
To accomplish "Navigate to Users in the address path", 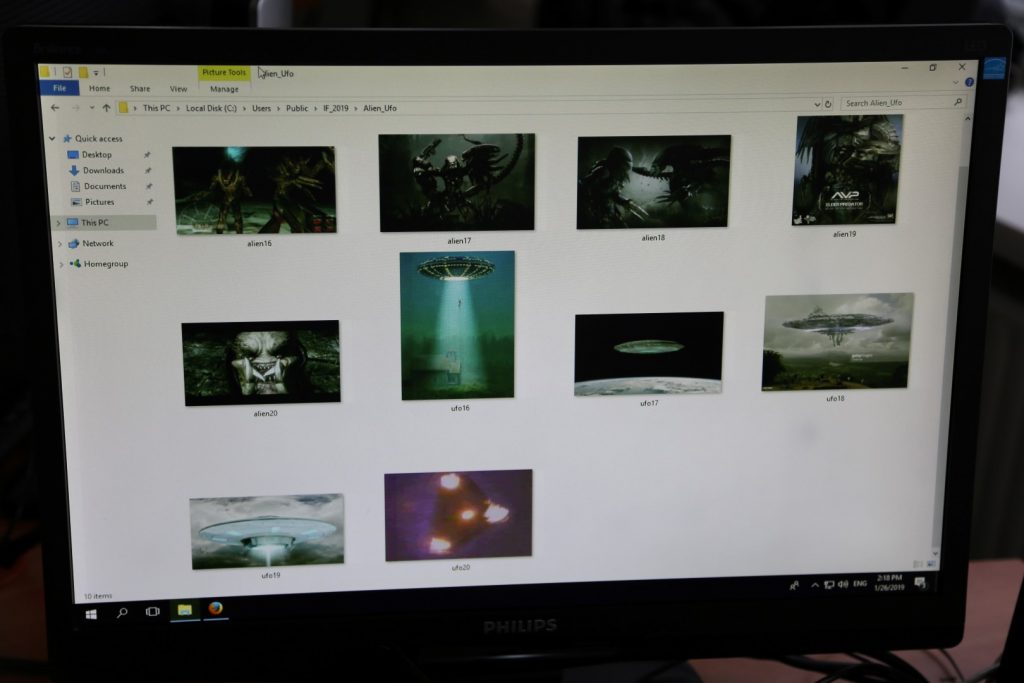I will pyautogui.click(x=261, y=108).
